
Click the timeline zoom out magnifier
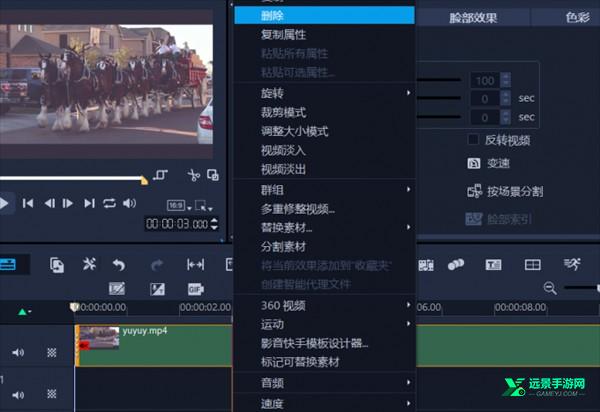click(x=550, y=288)
